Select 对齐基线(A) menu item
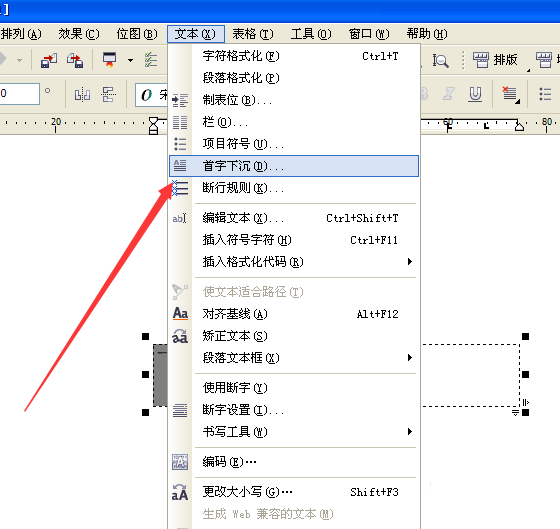This screenshot has height=529, width=560. (294, 314)
